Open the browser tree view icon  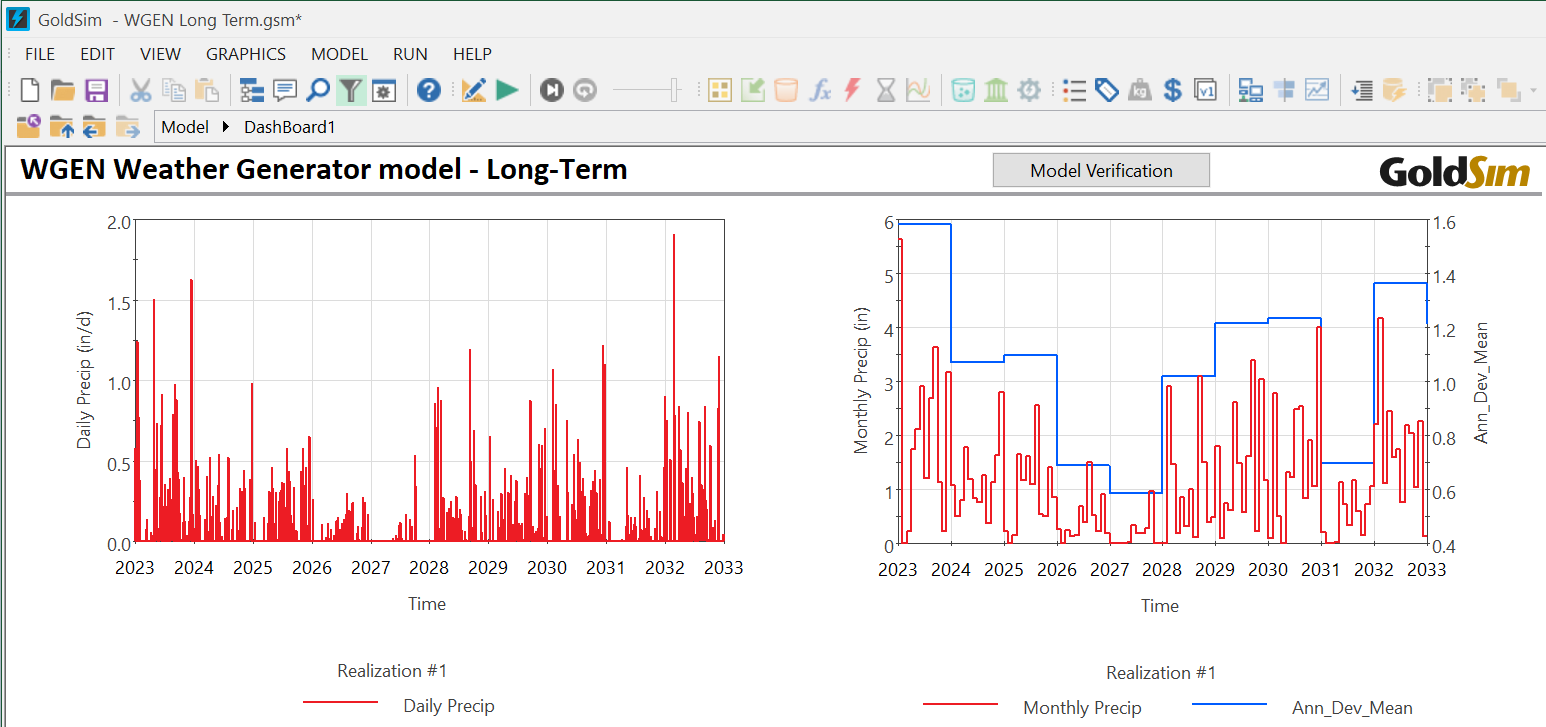(x=252, y=90)
